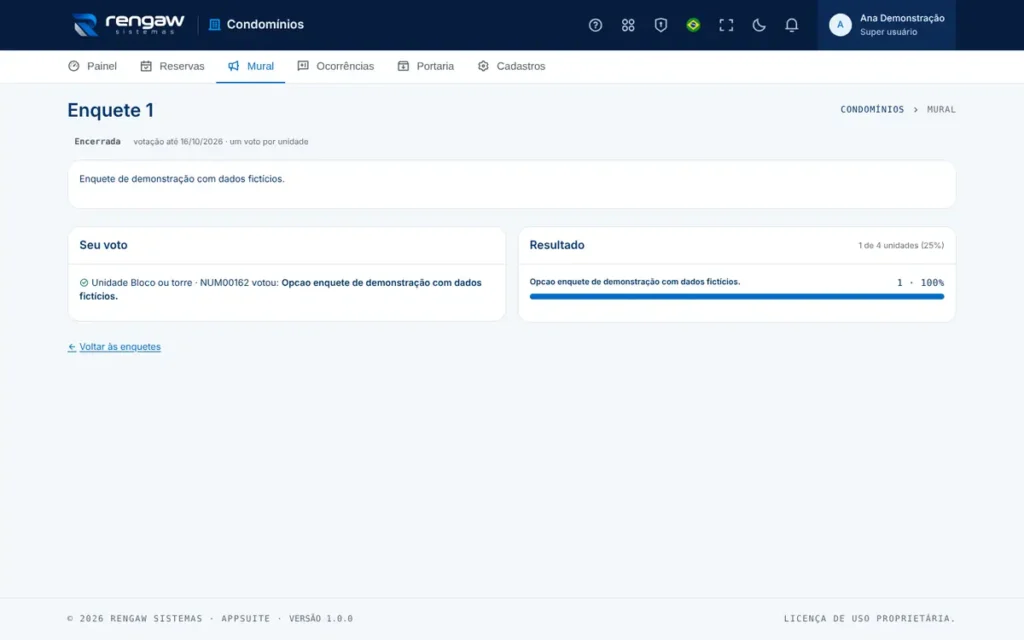The image size is (1024, 640).
Task: Click the Condomínios building icon
Action: (214, 25)
